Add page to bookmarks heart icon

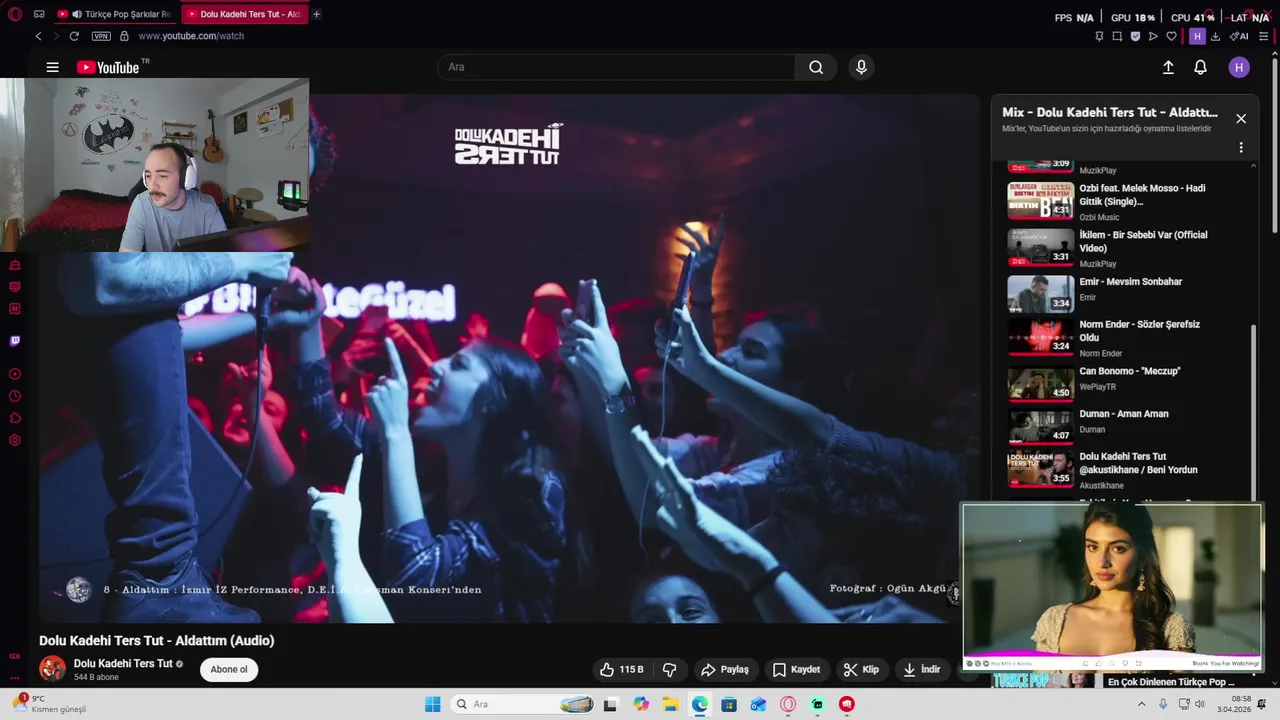(1171, 36)
